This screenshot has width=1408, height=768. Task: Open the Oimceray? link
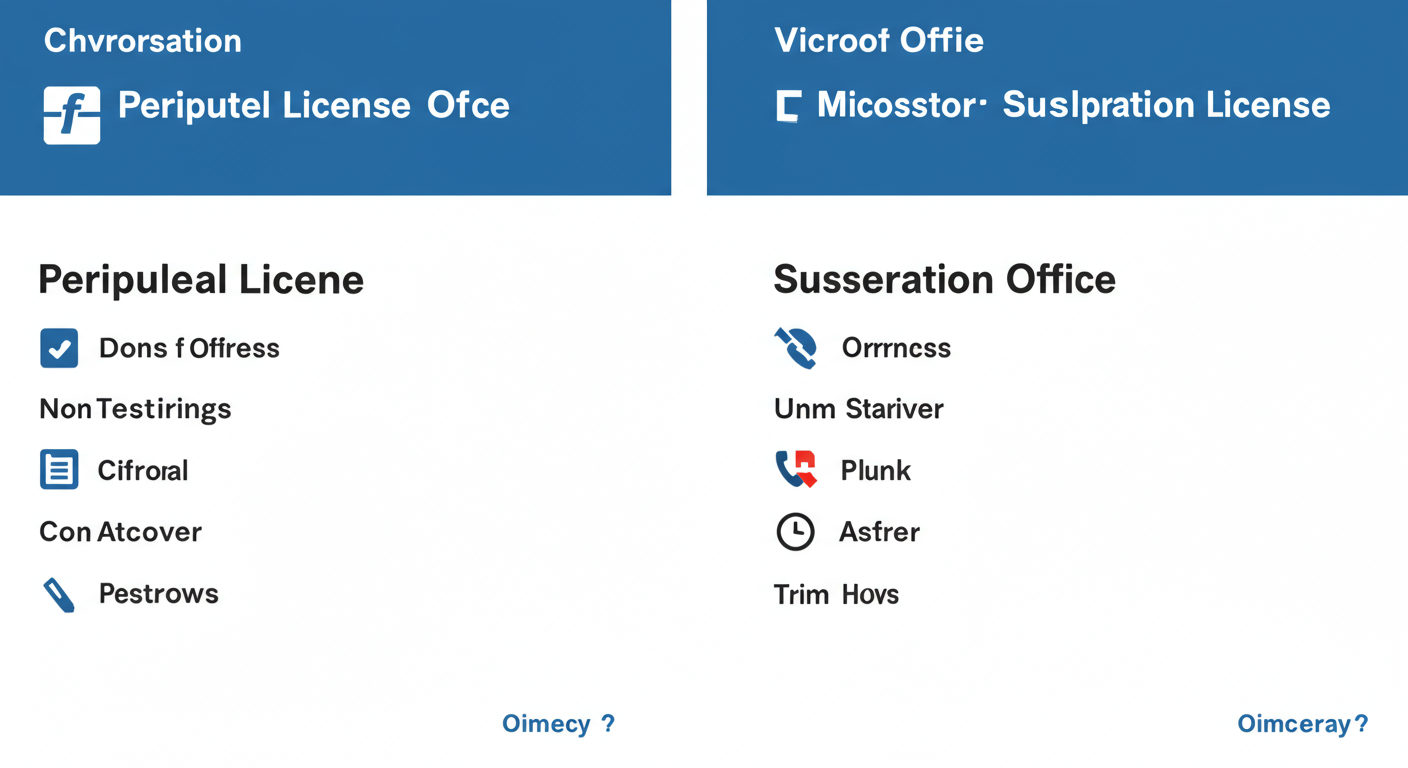click(x=1302, y=724)
